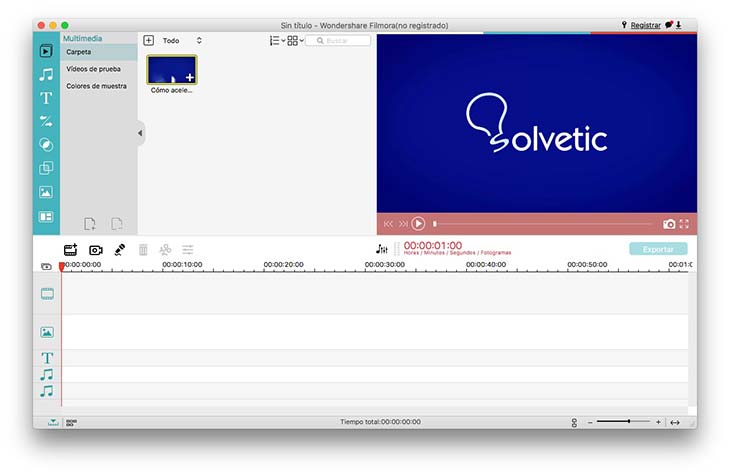Click the color/effects tool icon in toolbar
Viewport: 730px width, 476px height.
pyautogui.click(x=165, y=250)
